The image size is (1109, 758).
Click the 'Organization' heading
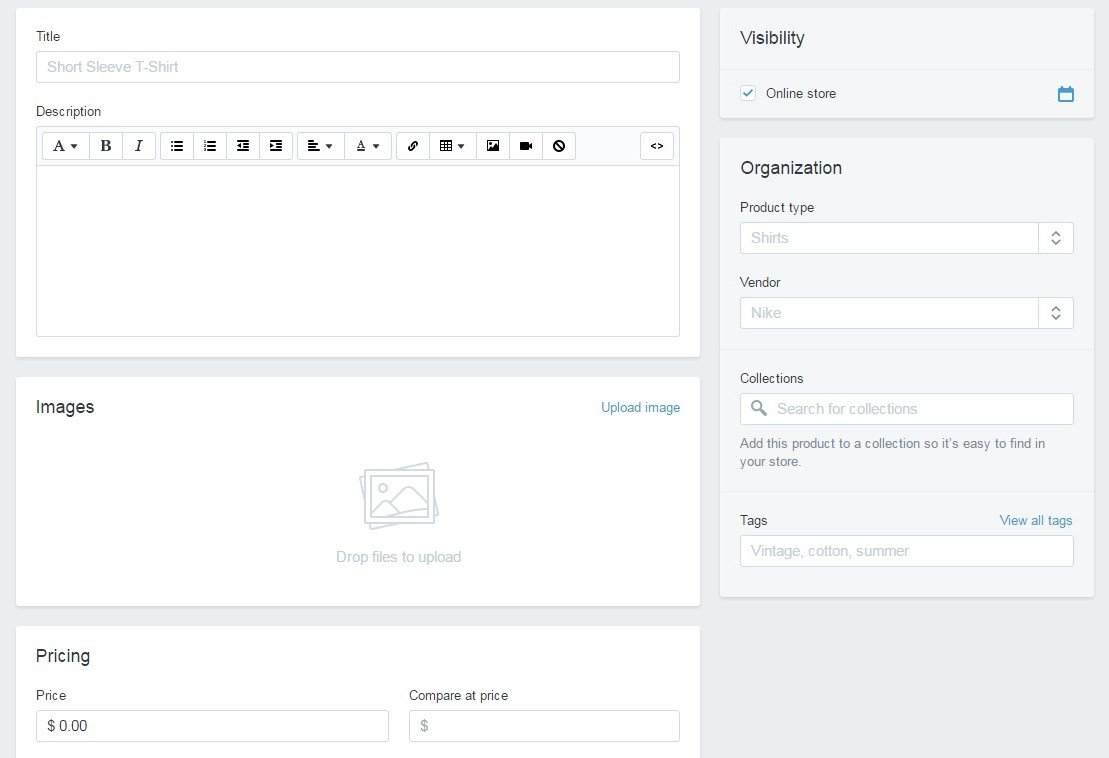(x=791, y=168)
